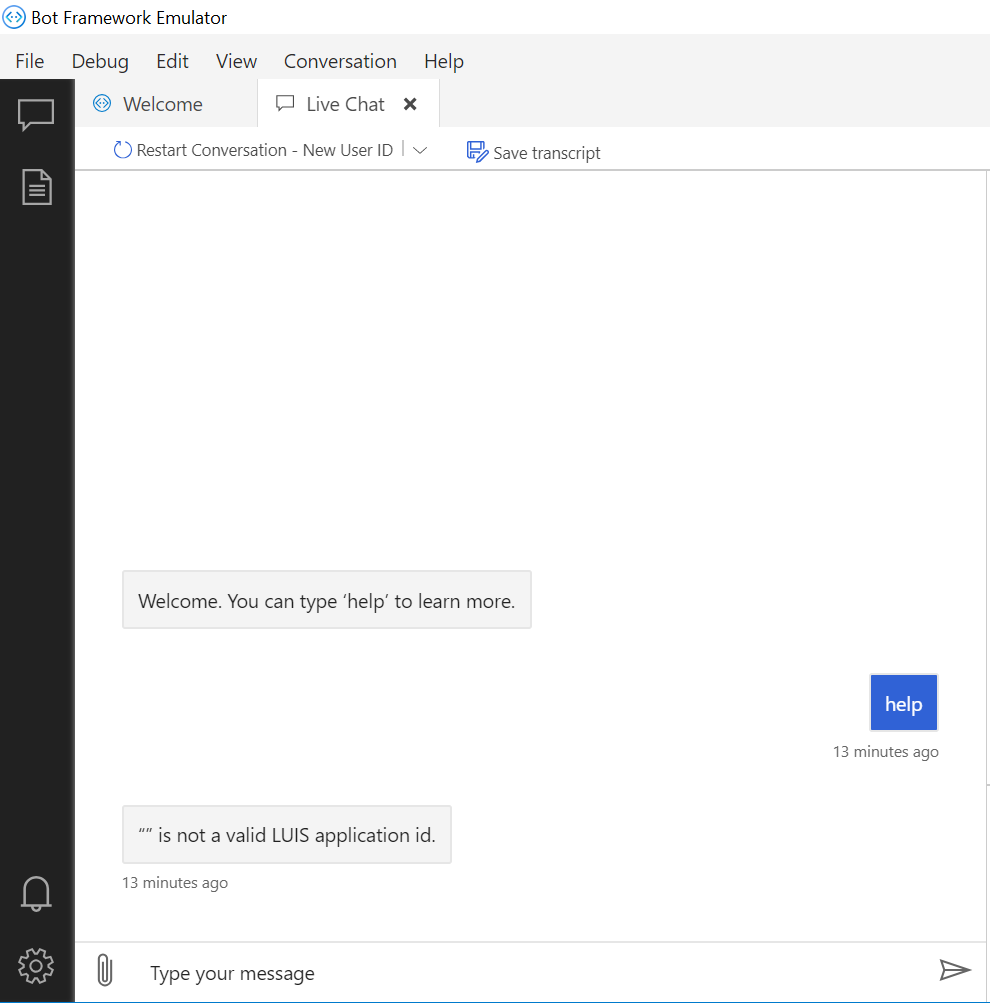Send the message using the send arrow

955,970
